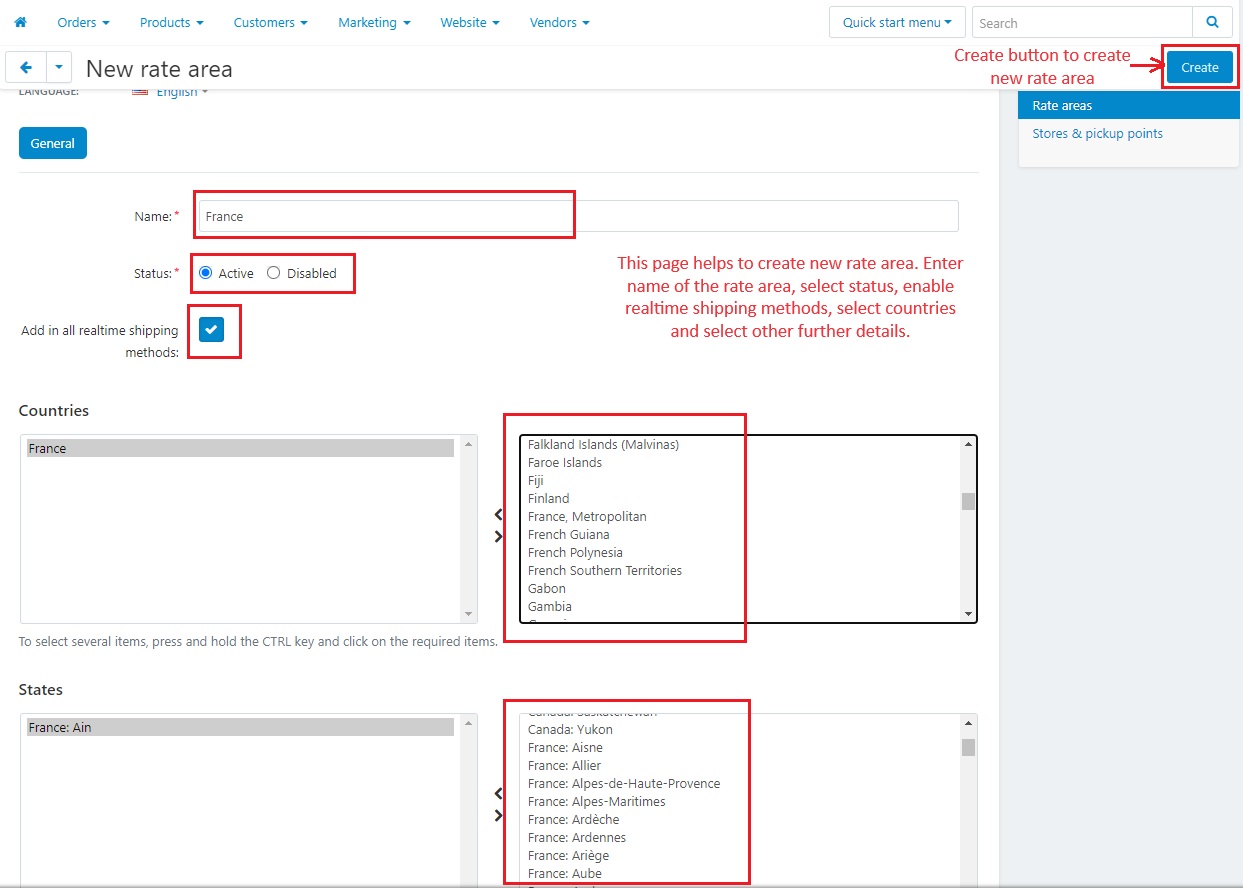Click the top Search field
The height and width of the screenshot is (888, 1243).
click(x=1083, y=22)
